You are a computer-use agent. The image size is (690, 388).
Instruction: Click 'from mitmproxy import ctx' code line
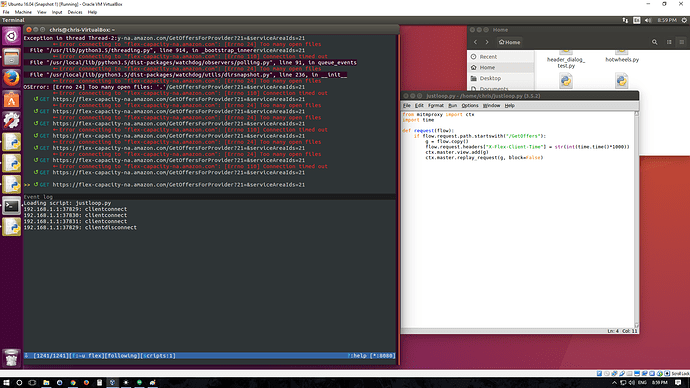click(438, 114)
